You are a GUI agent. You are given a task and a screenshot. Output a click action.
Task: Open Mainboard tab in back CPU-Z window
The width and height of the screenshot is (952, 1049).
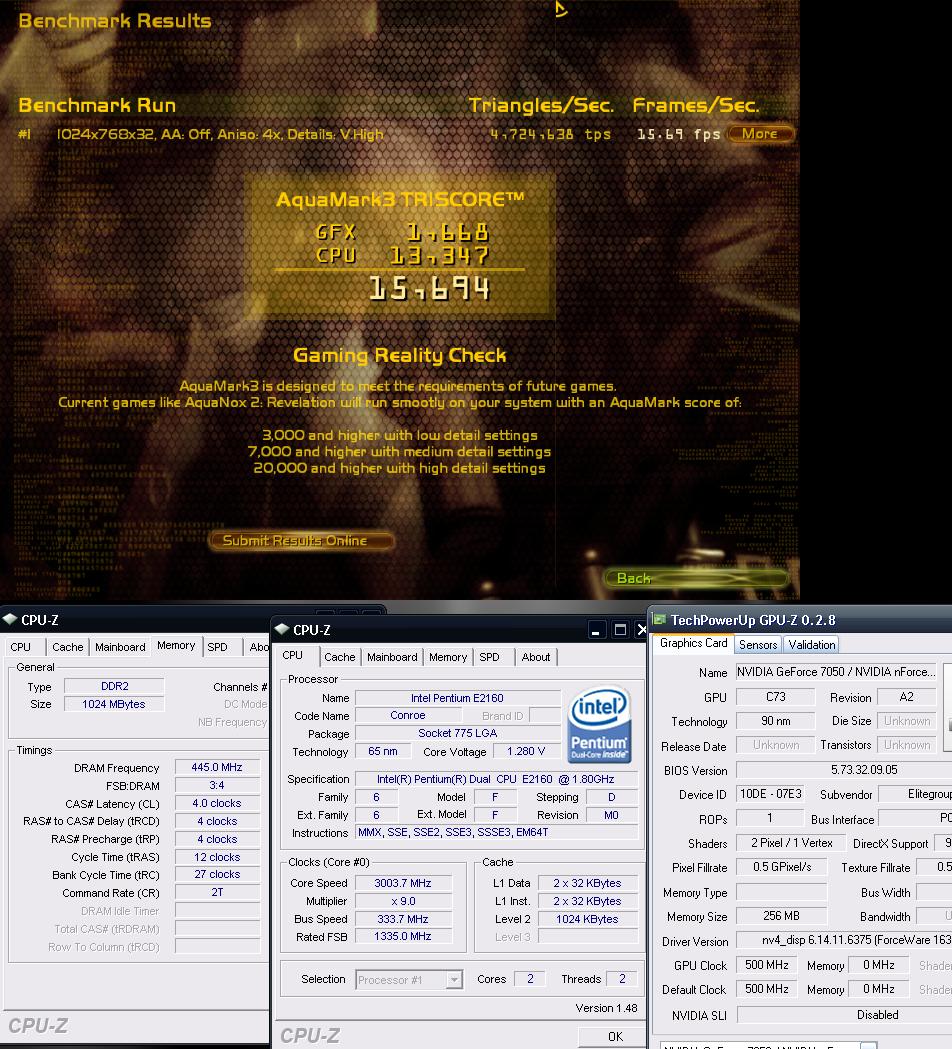[120, 647]
